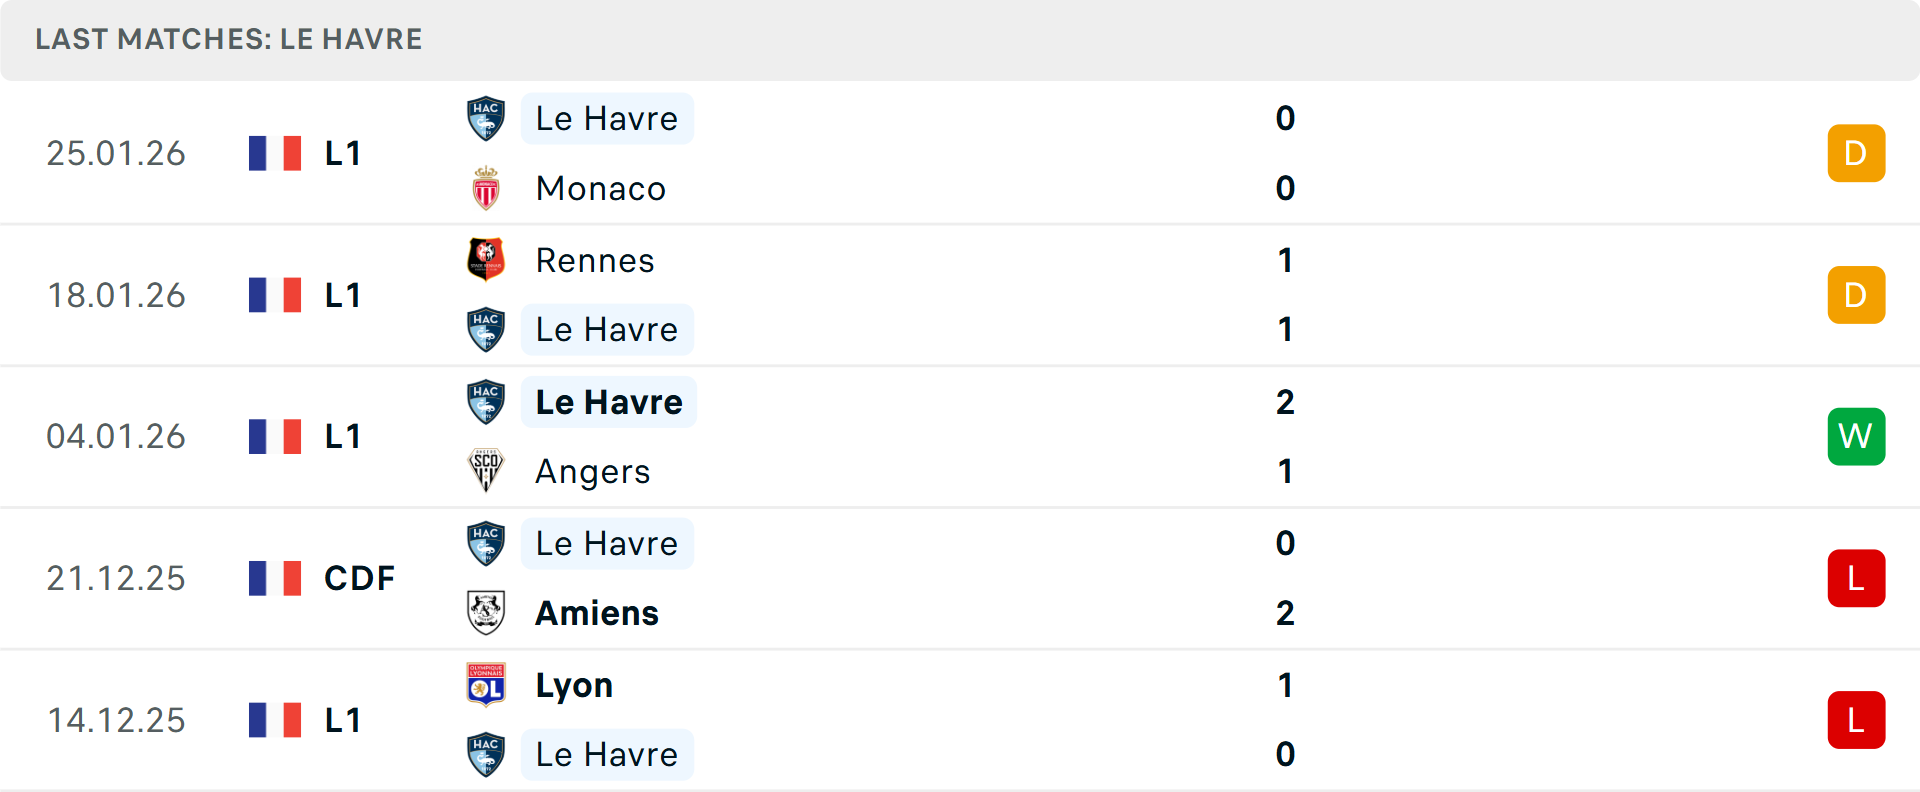
Task: Click the red L badge on the Lyon match row
Action: (x=1856, y=720)
